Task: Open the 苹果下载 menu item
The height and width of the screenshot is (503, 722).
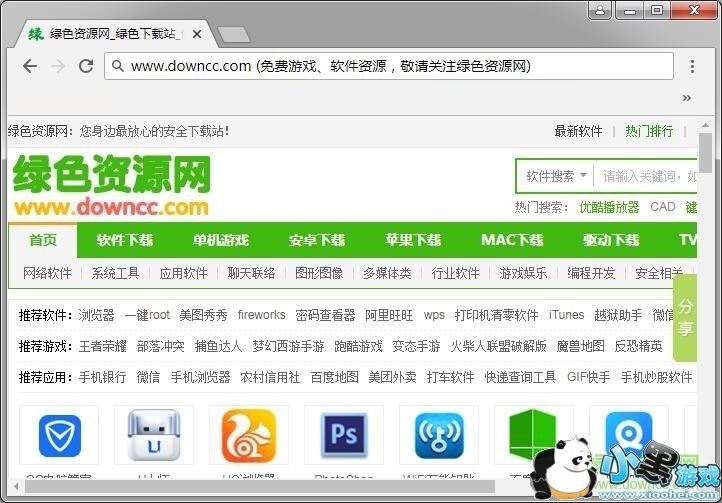Action: 413,240
